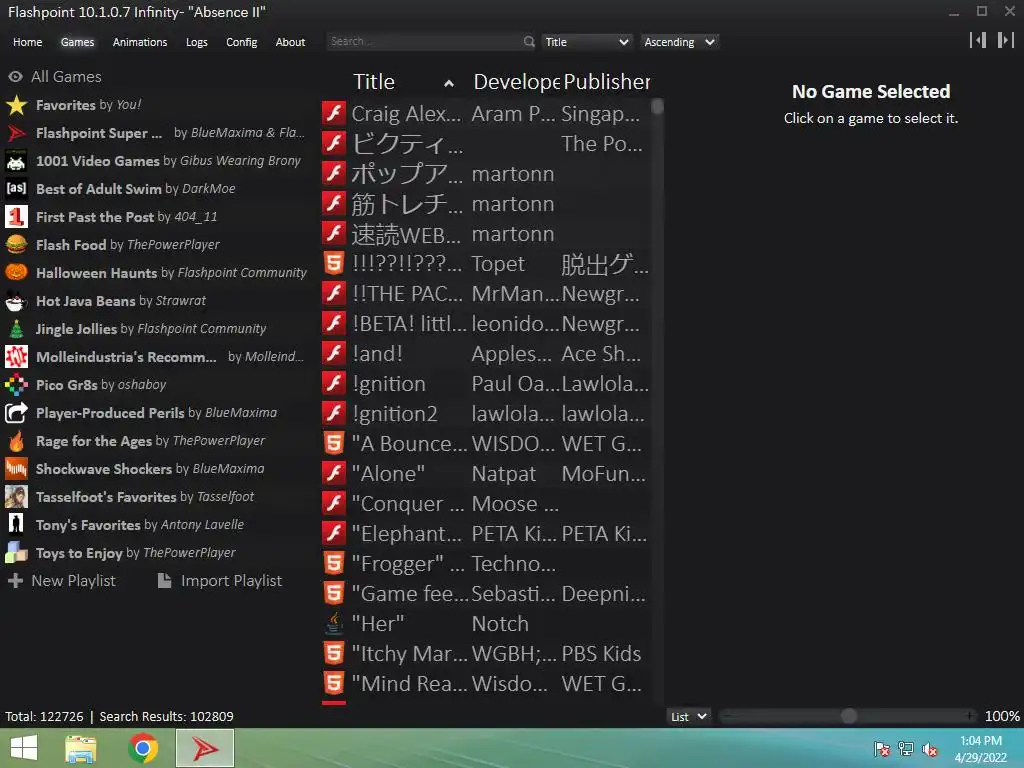
Task: Open the Logs tab
Action: pos(197,42)
